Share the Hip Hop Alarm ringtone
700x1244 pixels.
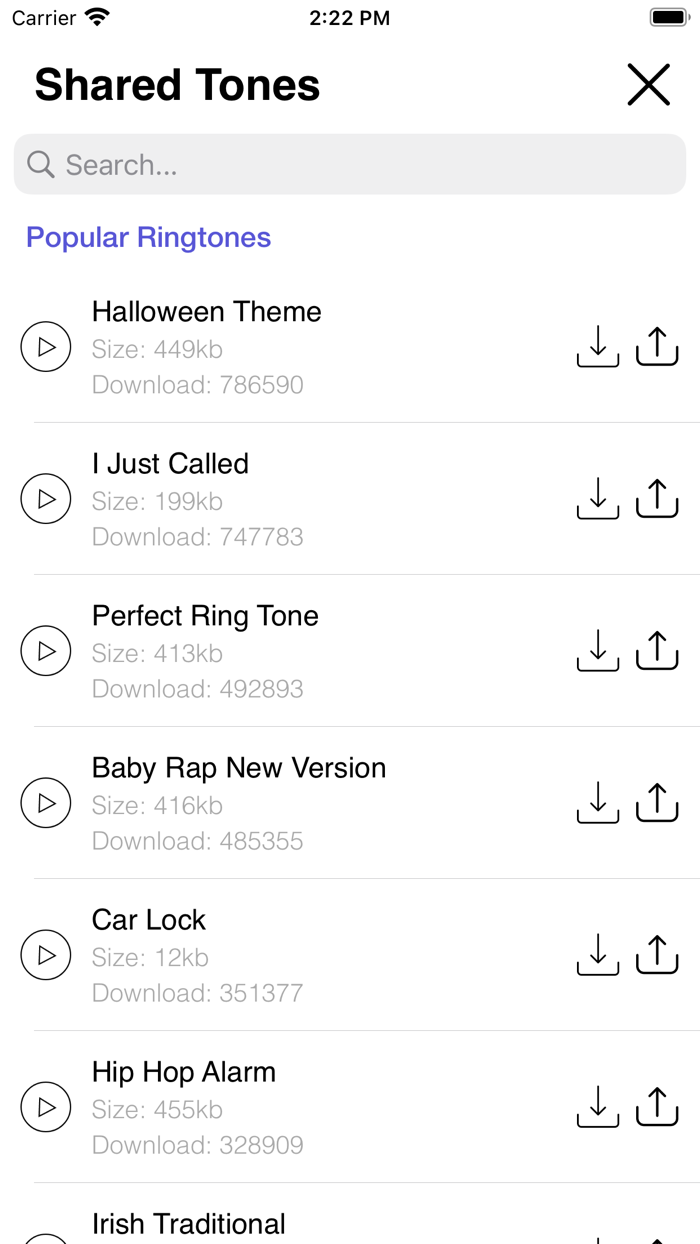[656, 1106]
